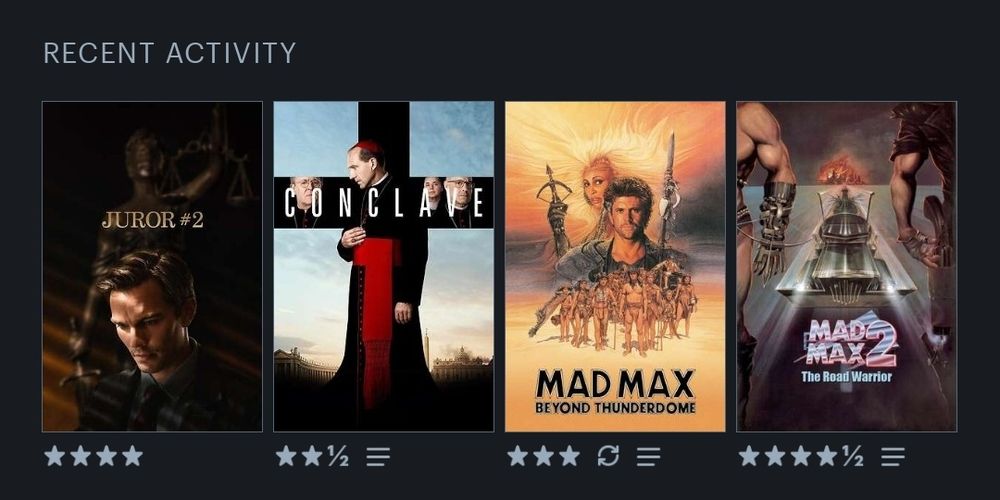Open the review icon under Mad Max 2
1000x500 pixels.
pos(893,456)
